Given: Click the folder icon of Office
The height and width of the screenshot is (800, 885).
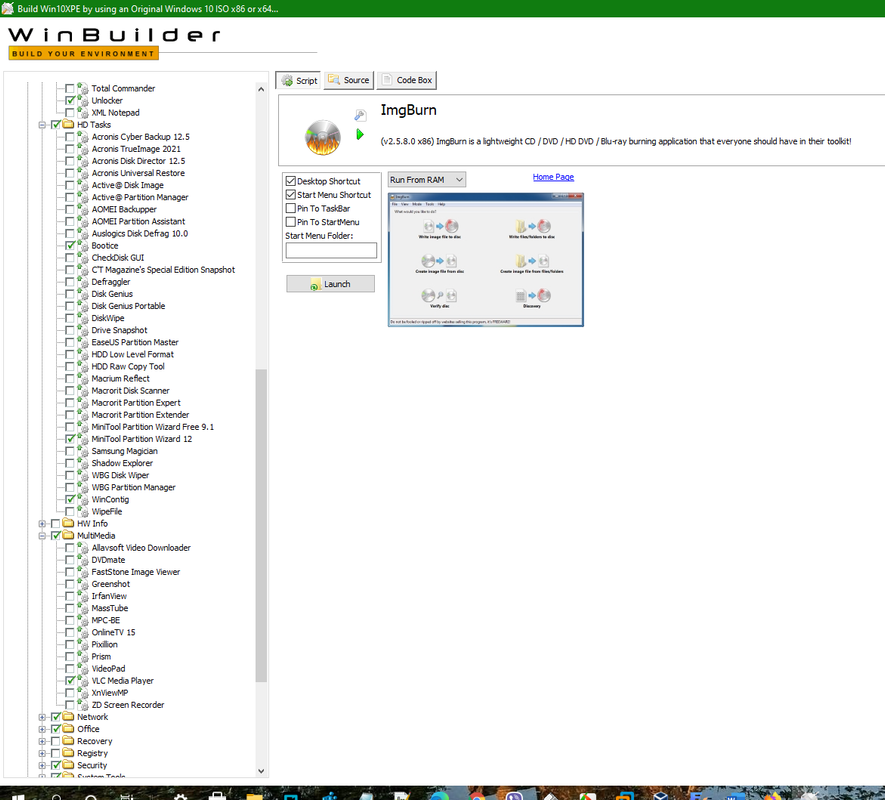Looking at the screenshot, I should pos(68,728).
